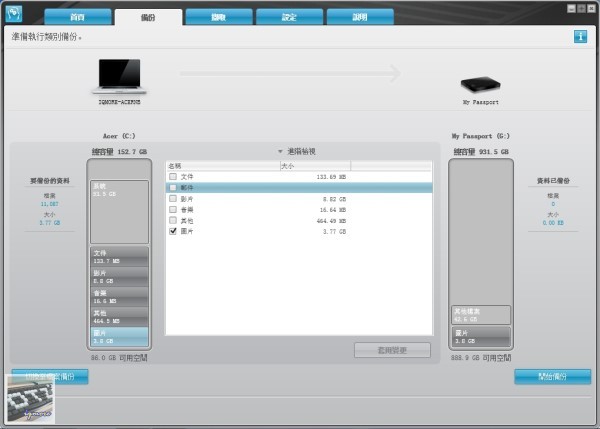This screenshot has height=429, width=600.
Task: Click the 8.82 GB size value
Action: click(x=334, y=199)
